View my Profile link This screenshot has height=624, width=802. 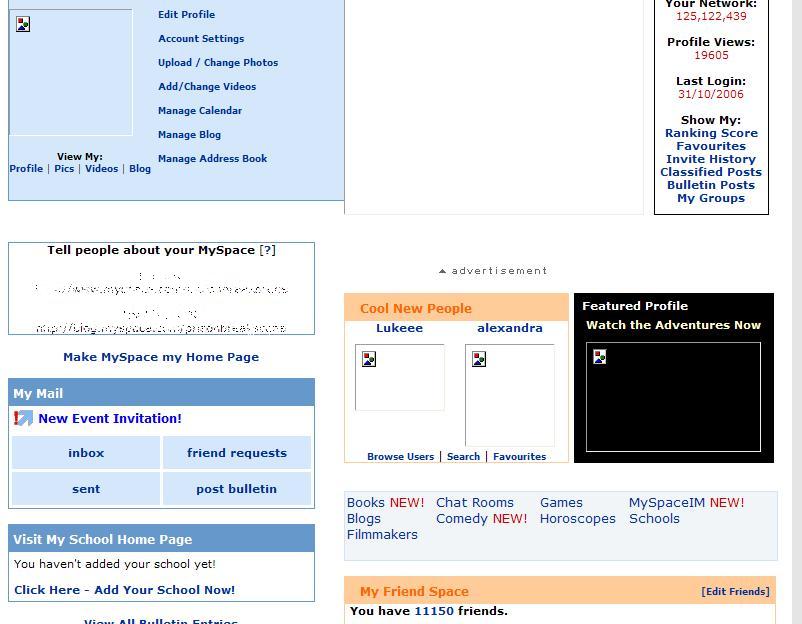coord(26,168)
